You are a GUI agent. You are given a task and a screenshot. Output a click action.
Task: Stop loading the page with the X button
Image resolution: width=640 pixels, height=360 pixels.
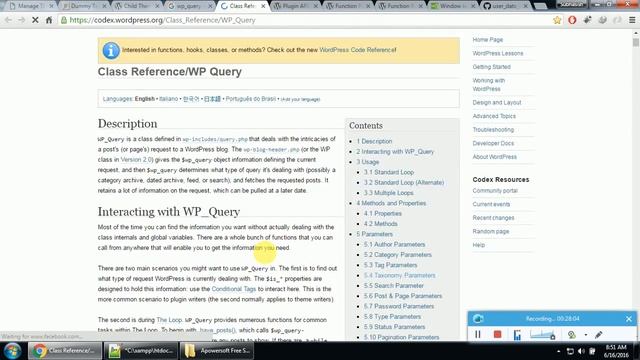click(35, 20)
